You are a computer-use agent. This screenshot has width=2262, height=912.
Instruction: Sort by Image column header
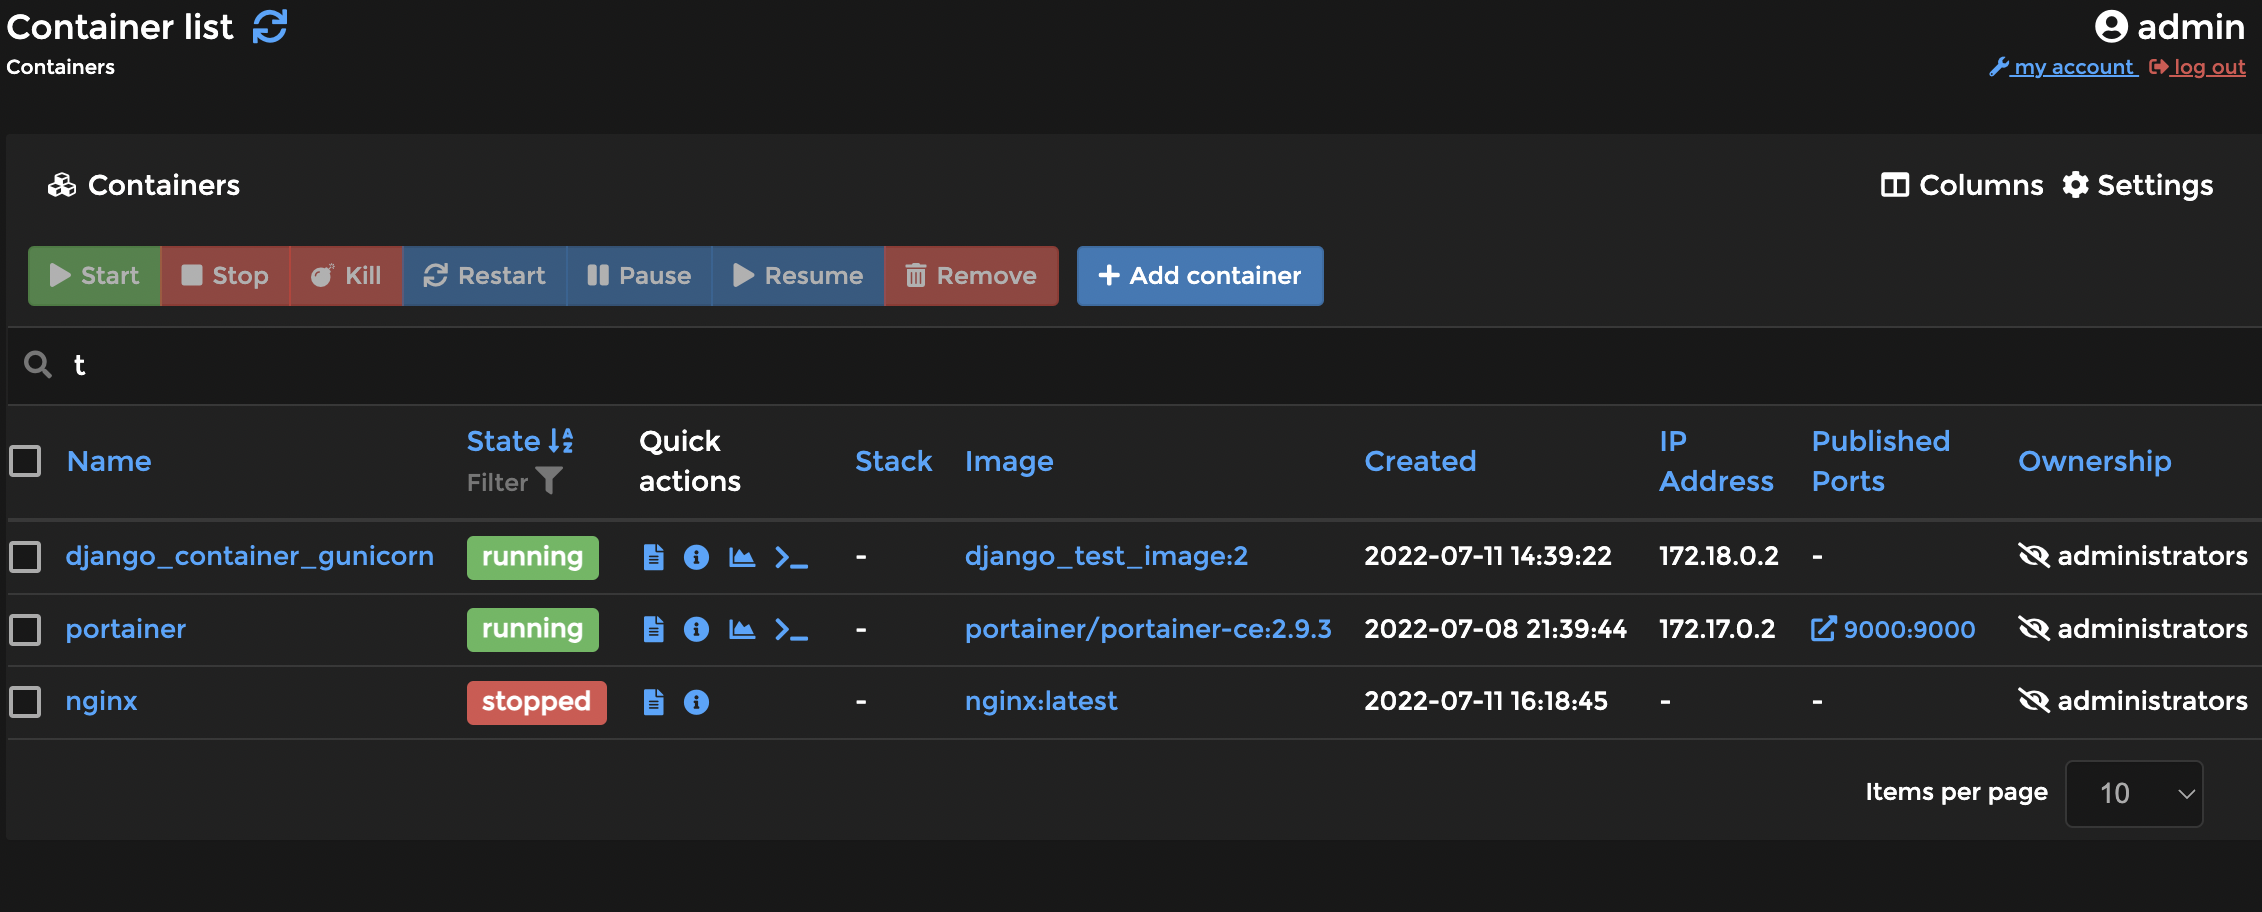pyautogui.click(x=1009, y=462)
